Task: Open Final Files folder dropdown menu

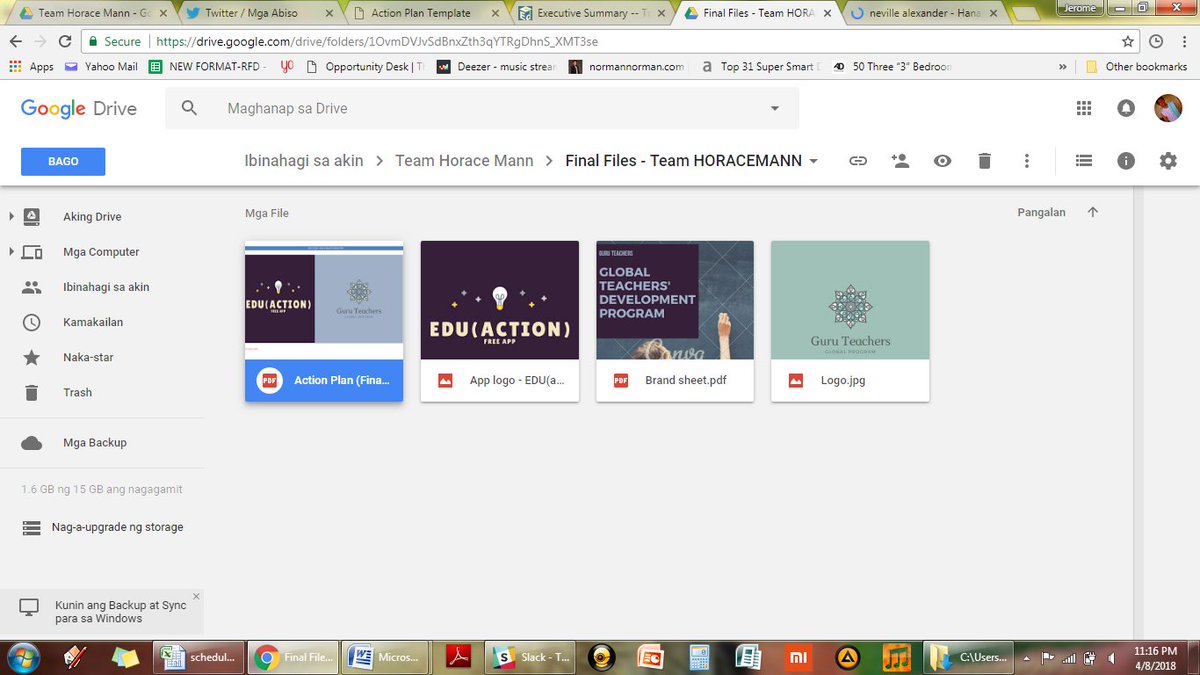Action: tap(813, 161)
